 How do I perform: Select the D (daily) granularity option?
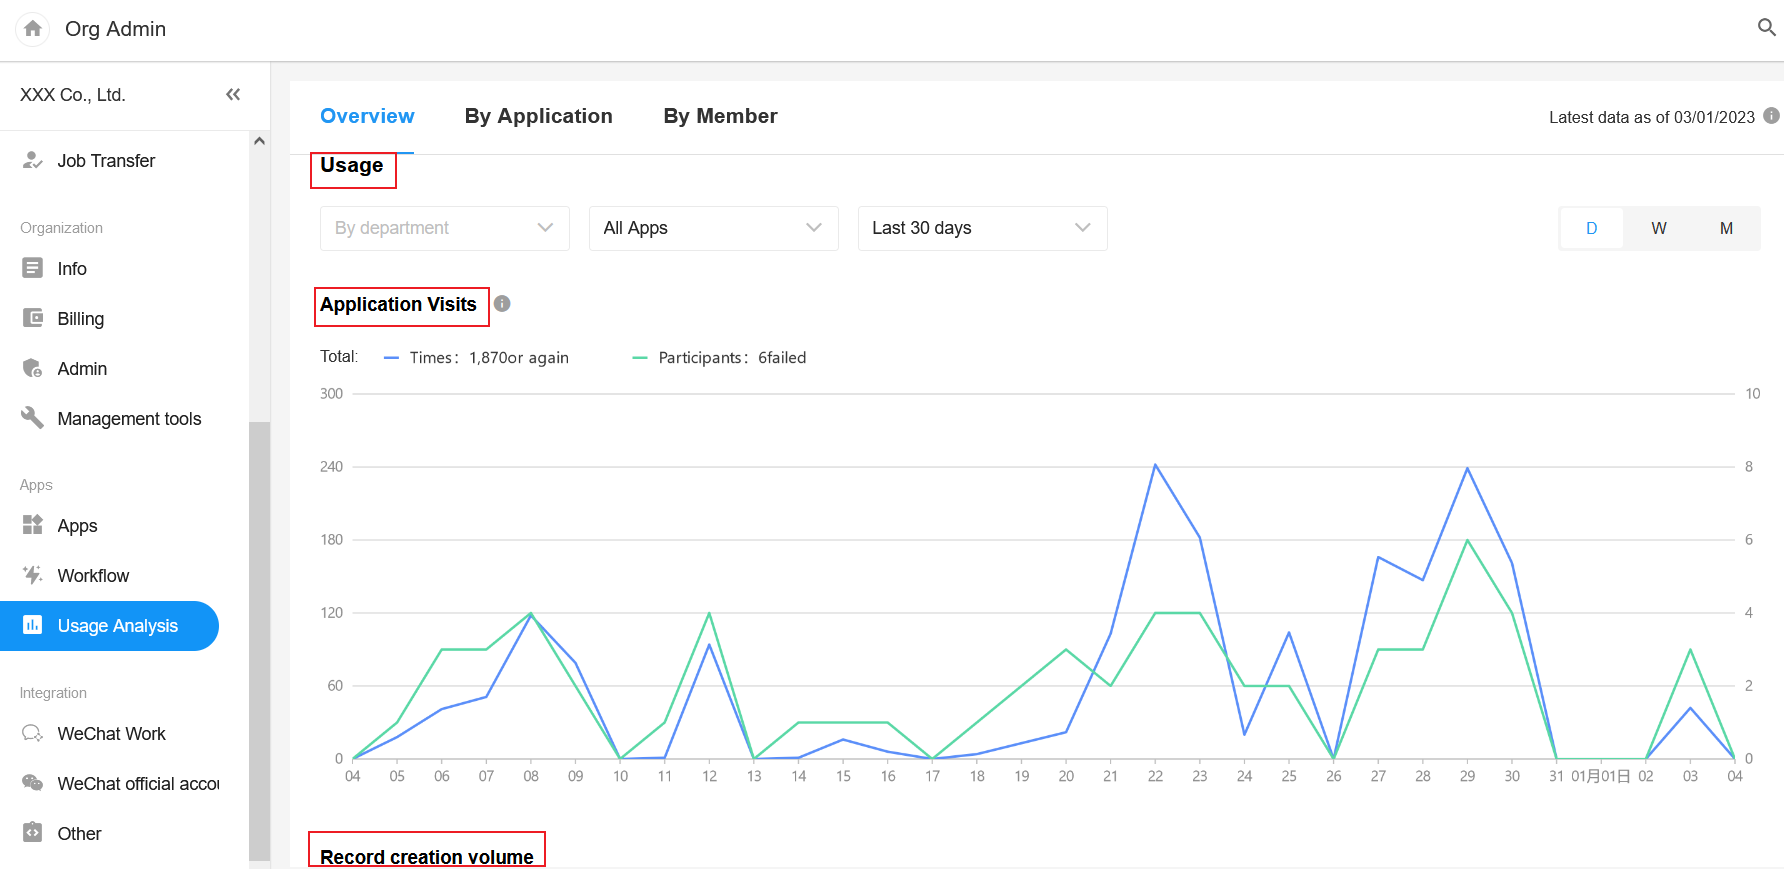[1591, 229]
